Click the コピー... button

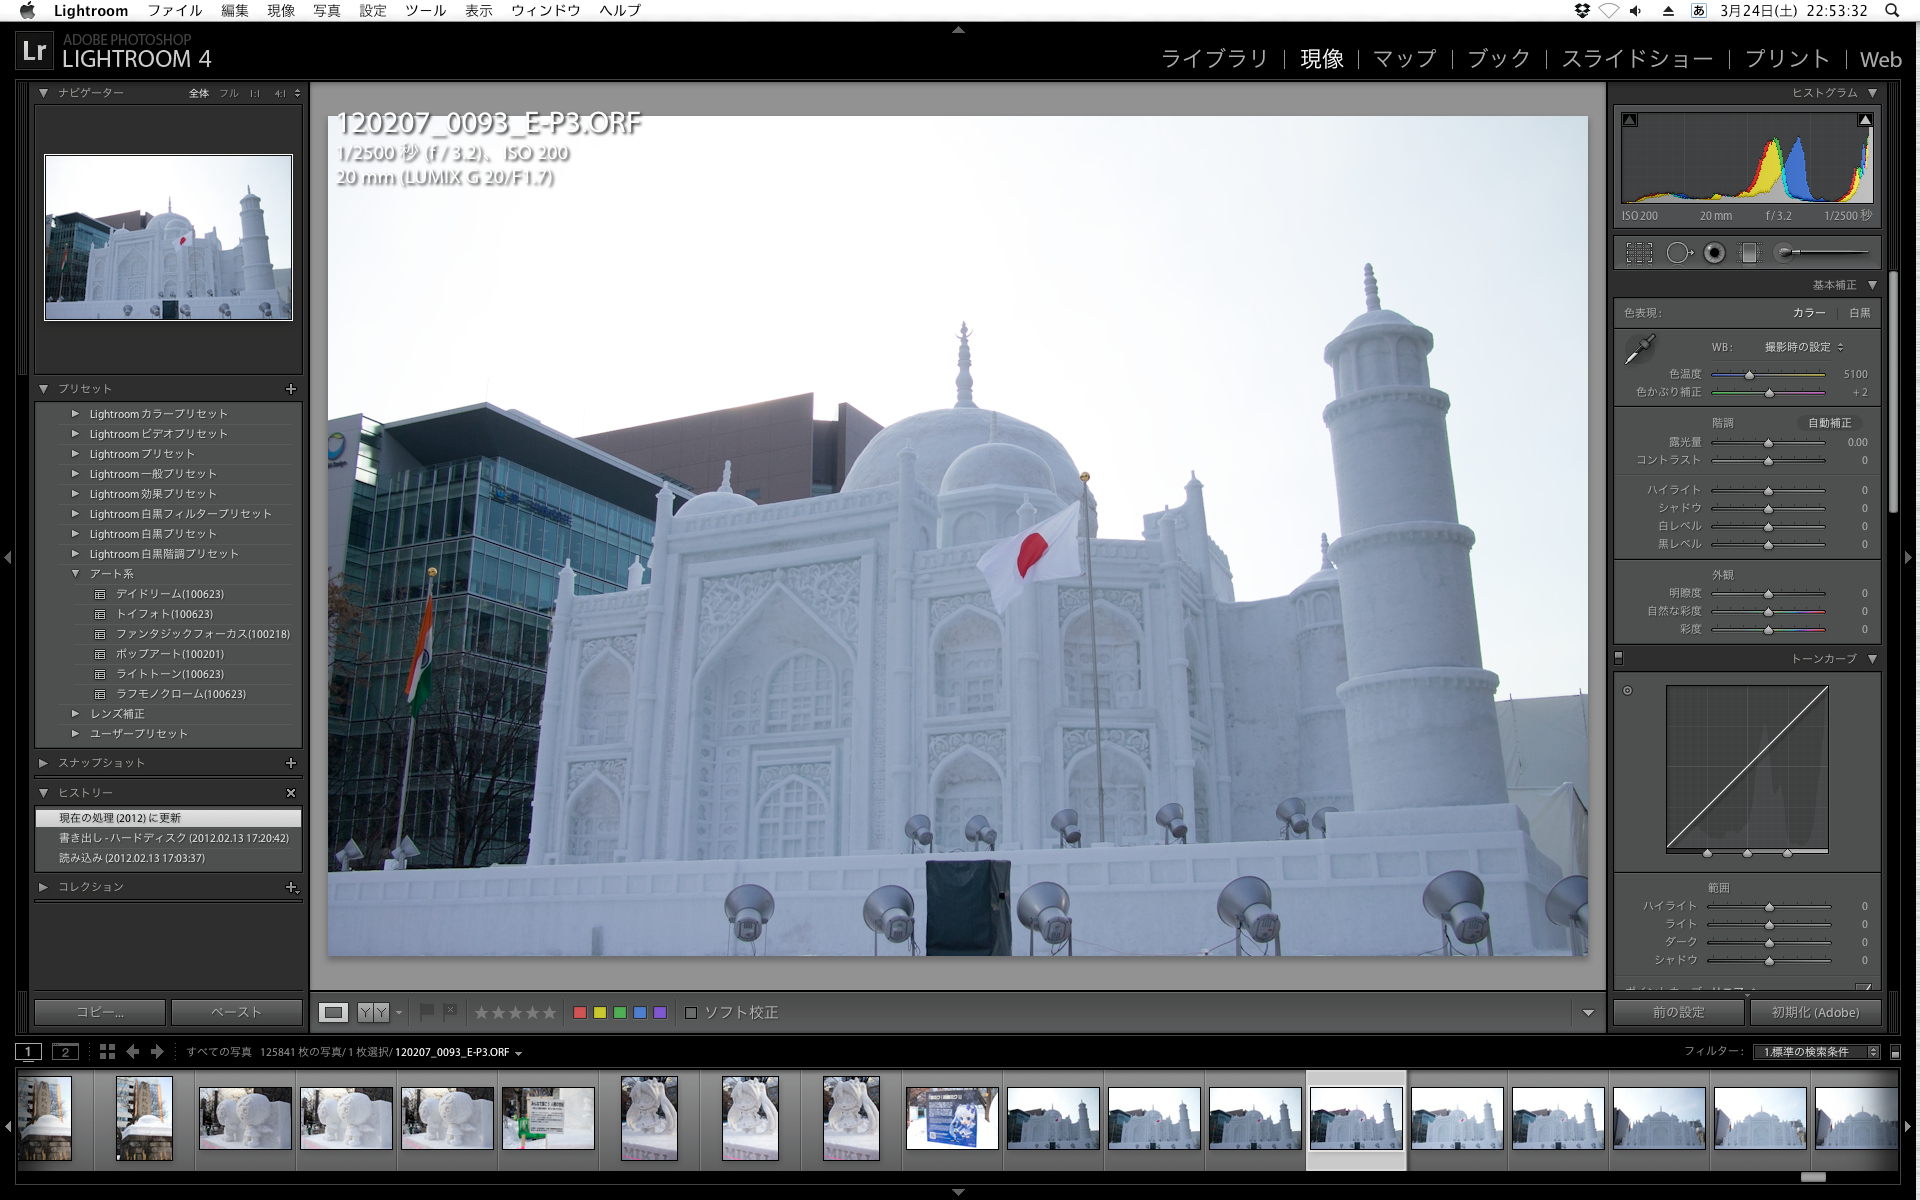100,1012
